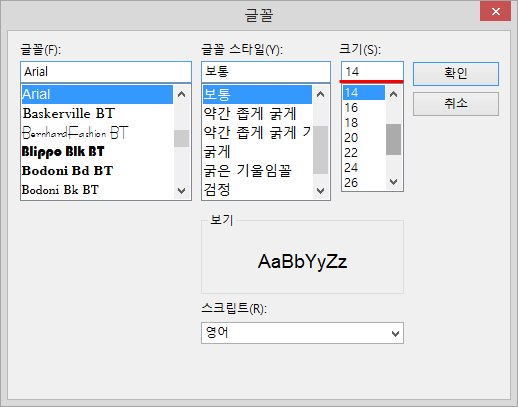Image resolution: width=518 pixels, height=407 pixels.
Task: Click scroll-up arrow in font list
Action: point(181,94)
